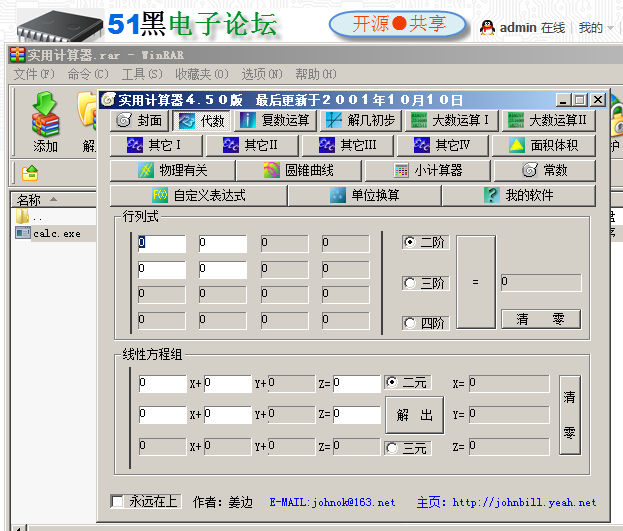Click the = determinant compute button
Screen dimensions: 623x531
[476, 282]
